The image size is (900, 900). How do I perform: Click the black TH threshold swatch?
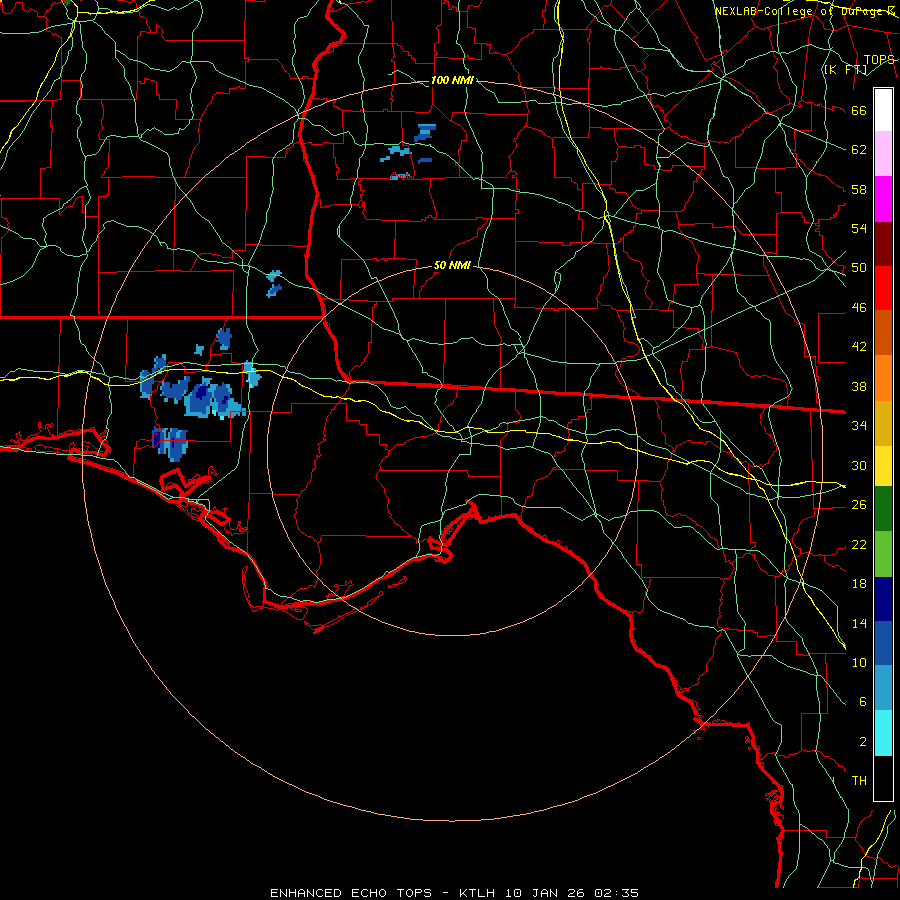[x=883, y=778]
